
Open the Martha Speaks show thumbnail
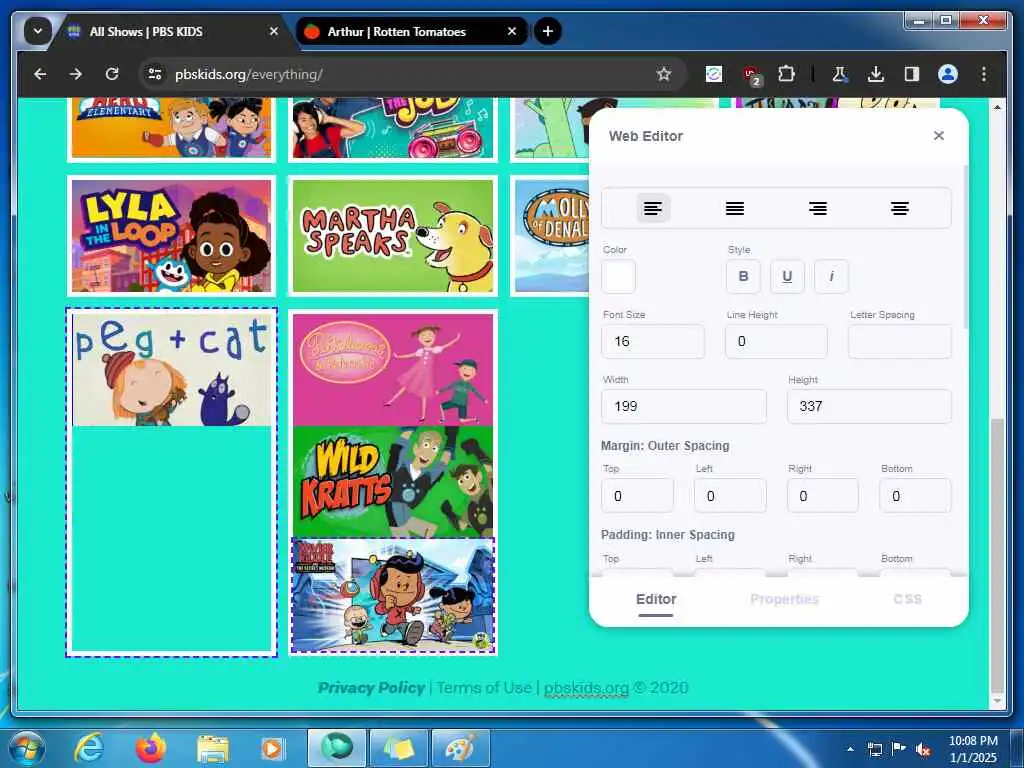click(392, 236)
